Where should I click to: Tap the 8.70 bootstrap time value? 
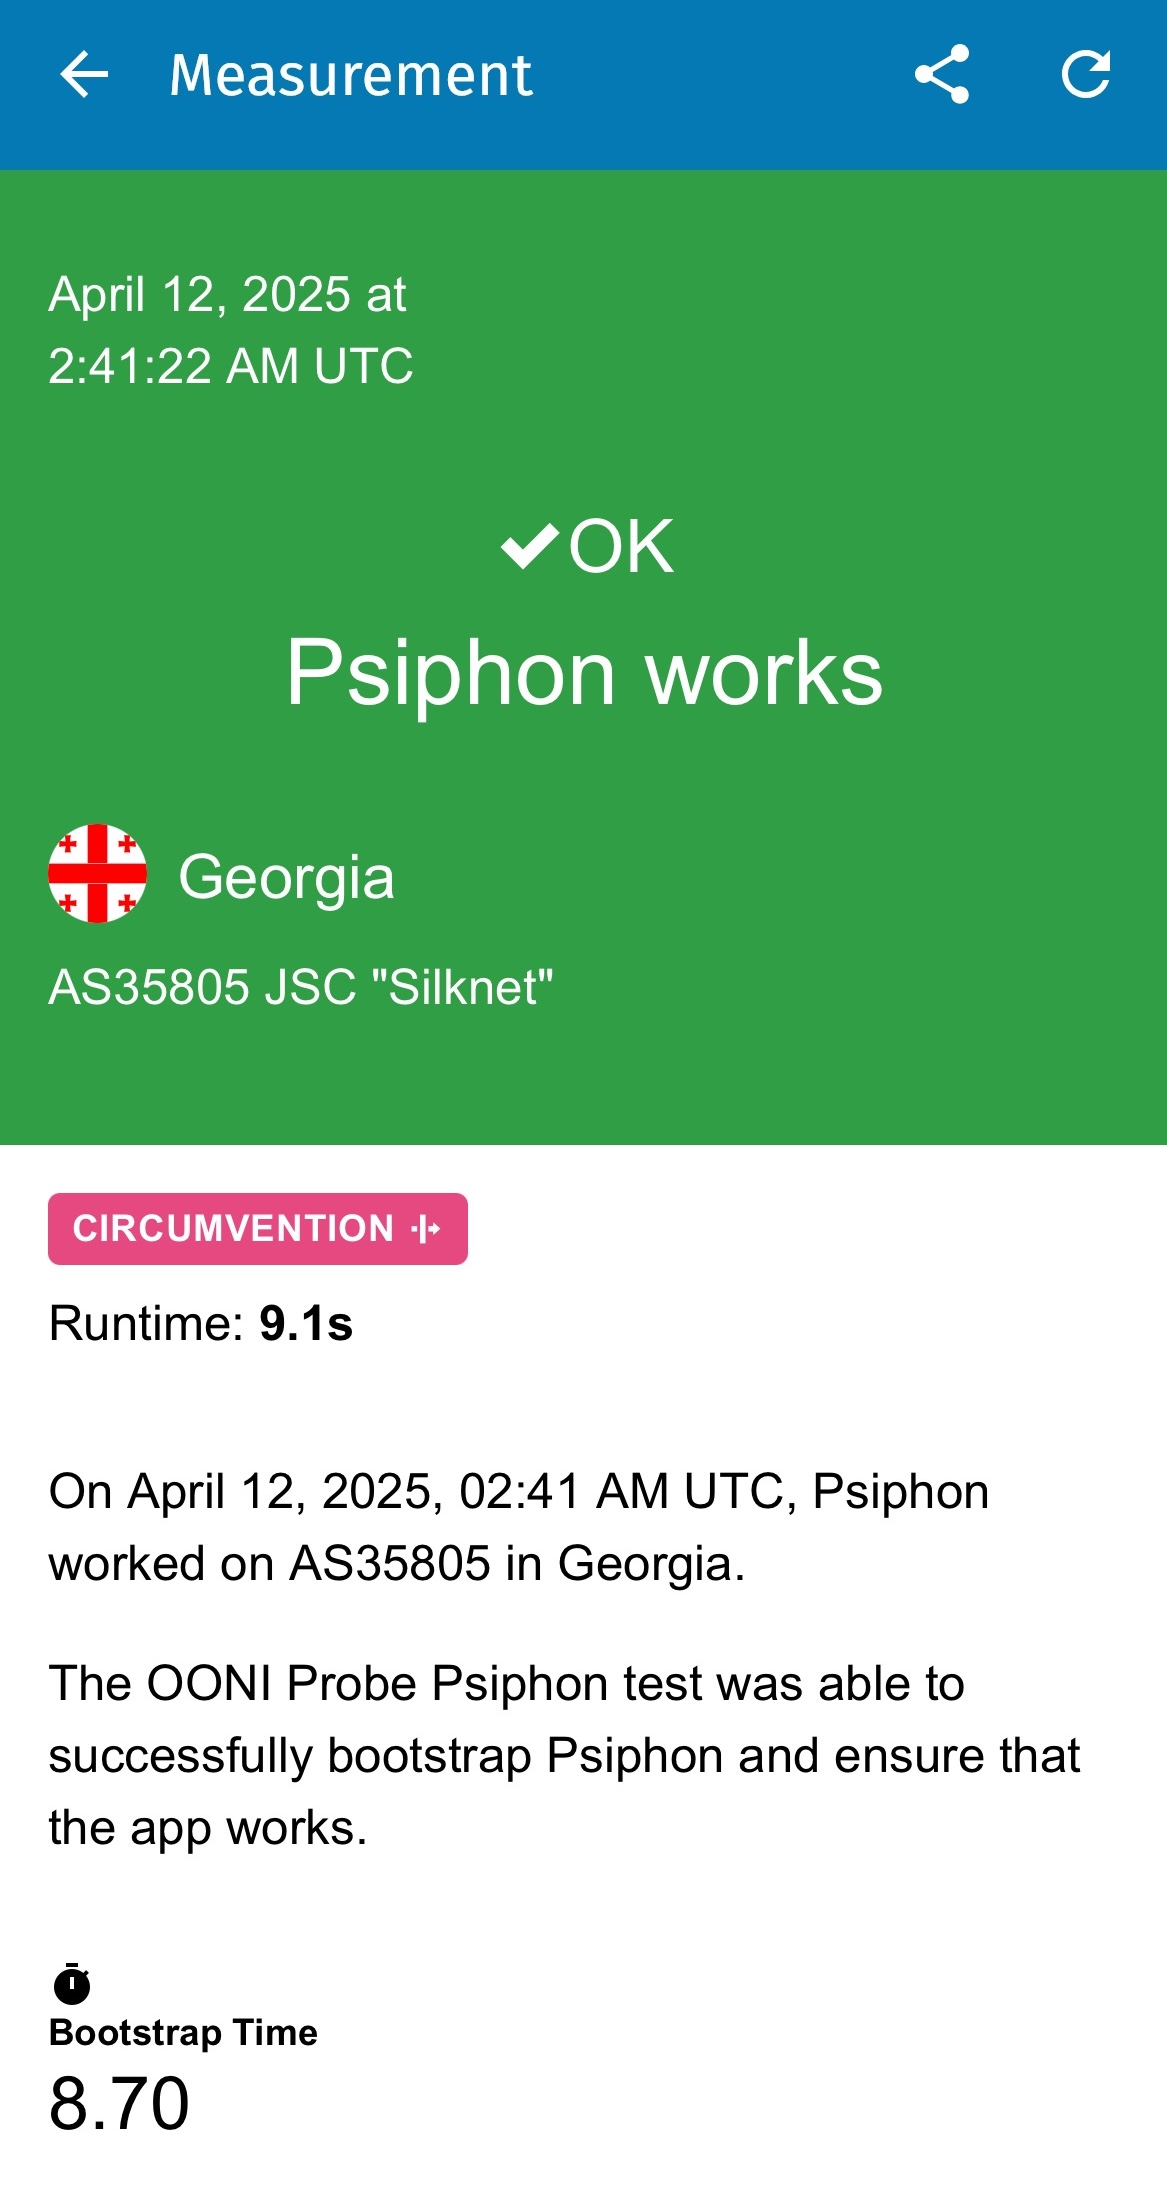click(119, 2104)
